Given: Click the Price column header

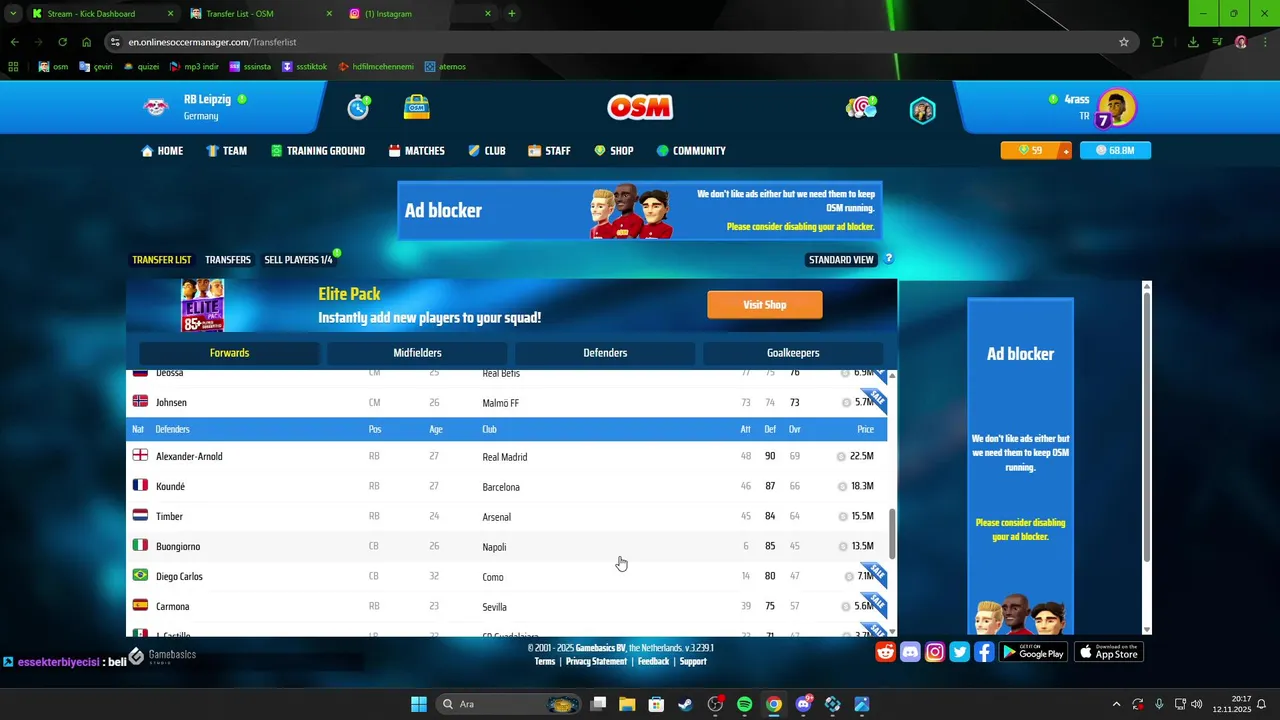Looking at the screenshot, I should [865, 429].
